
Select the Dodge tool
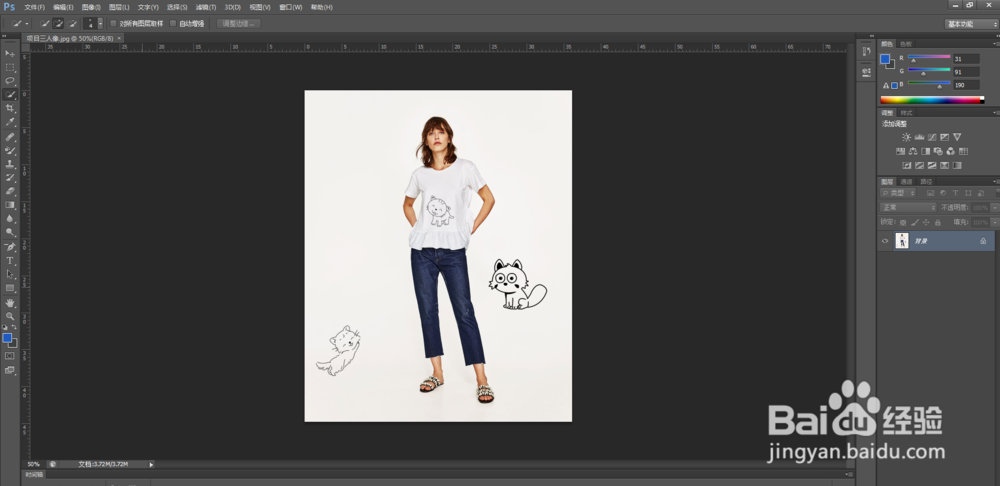(x=10, y=232)
